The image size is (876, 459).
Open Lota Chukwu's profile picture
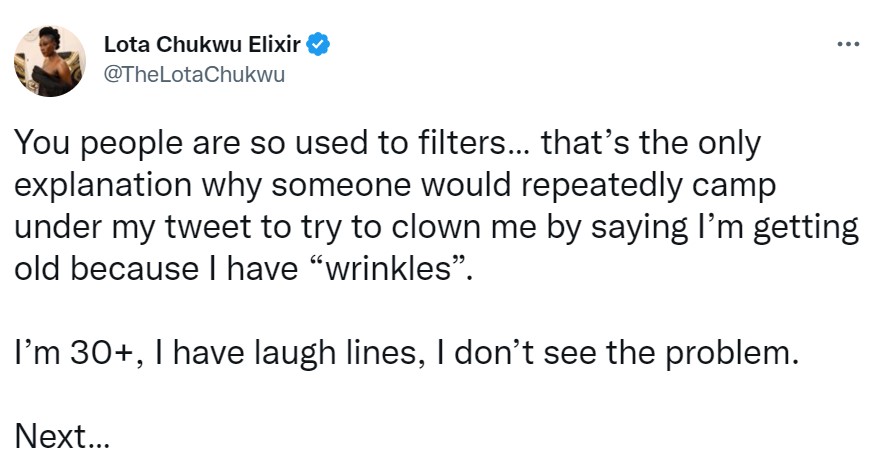tap(49, 61)
